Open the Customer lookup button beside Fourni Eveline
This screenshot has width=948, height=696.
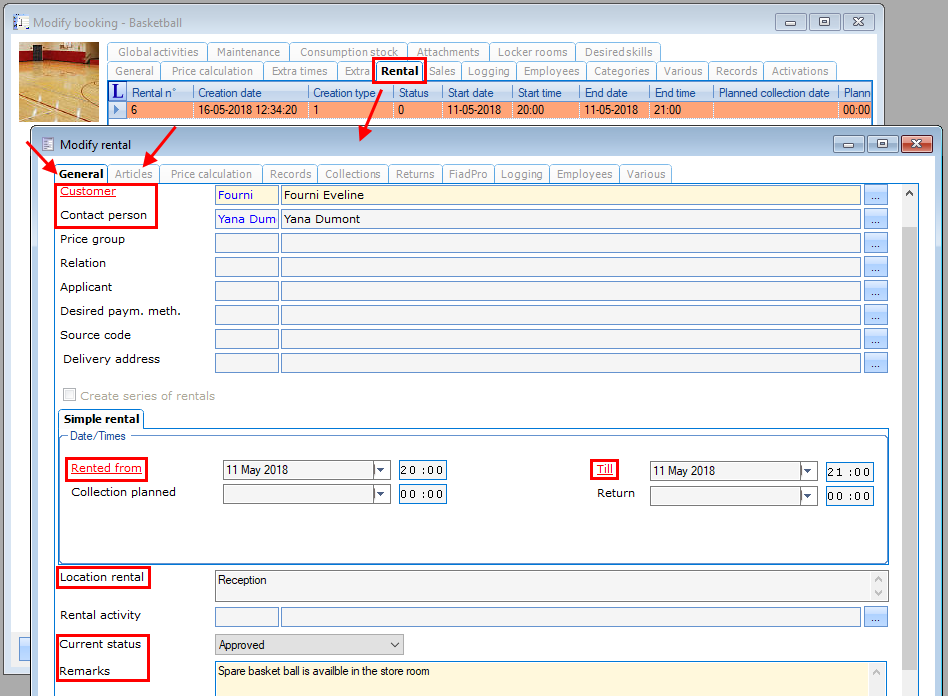[x=875, y=195]
